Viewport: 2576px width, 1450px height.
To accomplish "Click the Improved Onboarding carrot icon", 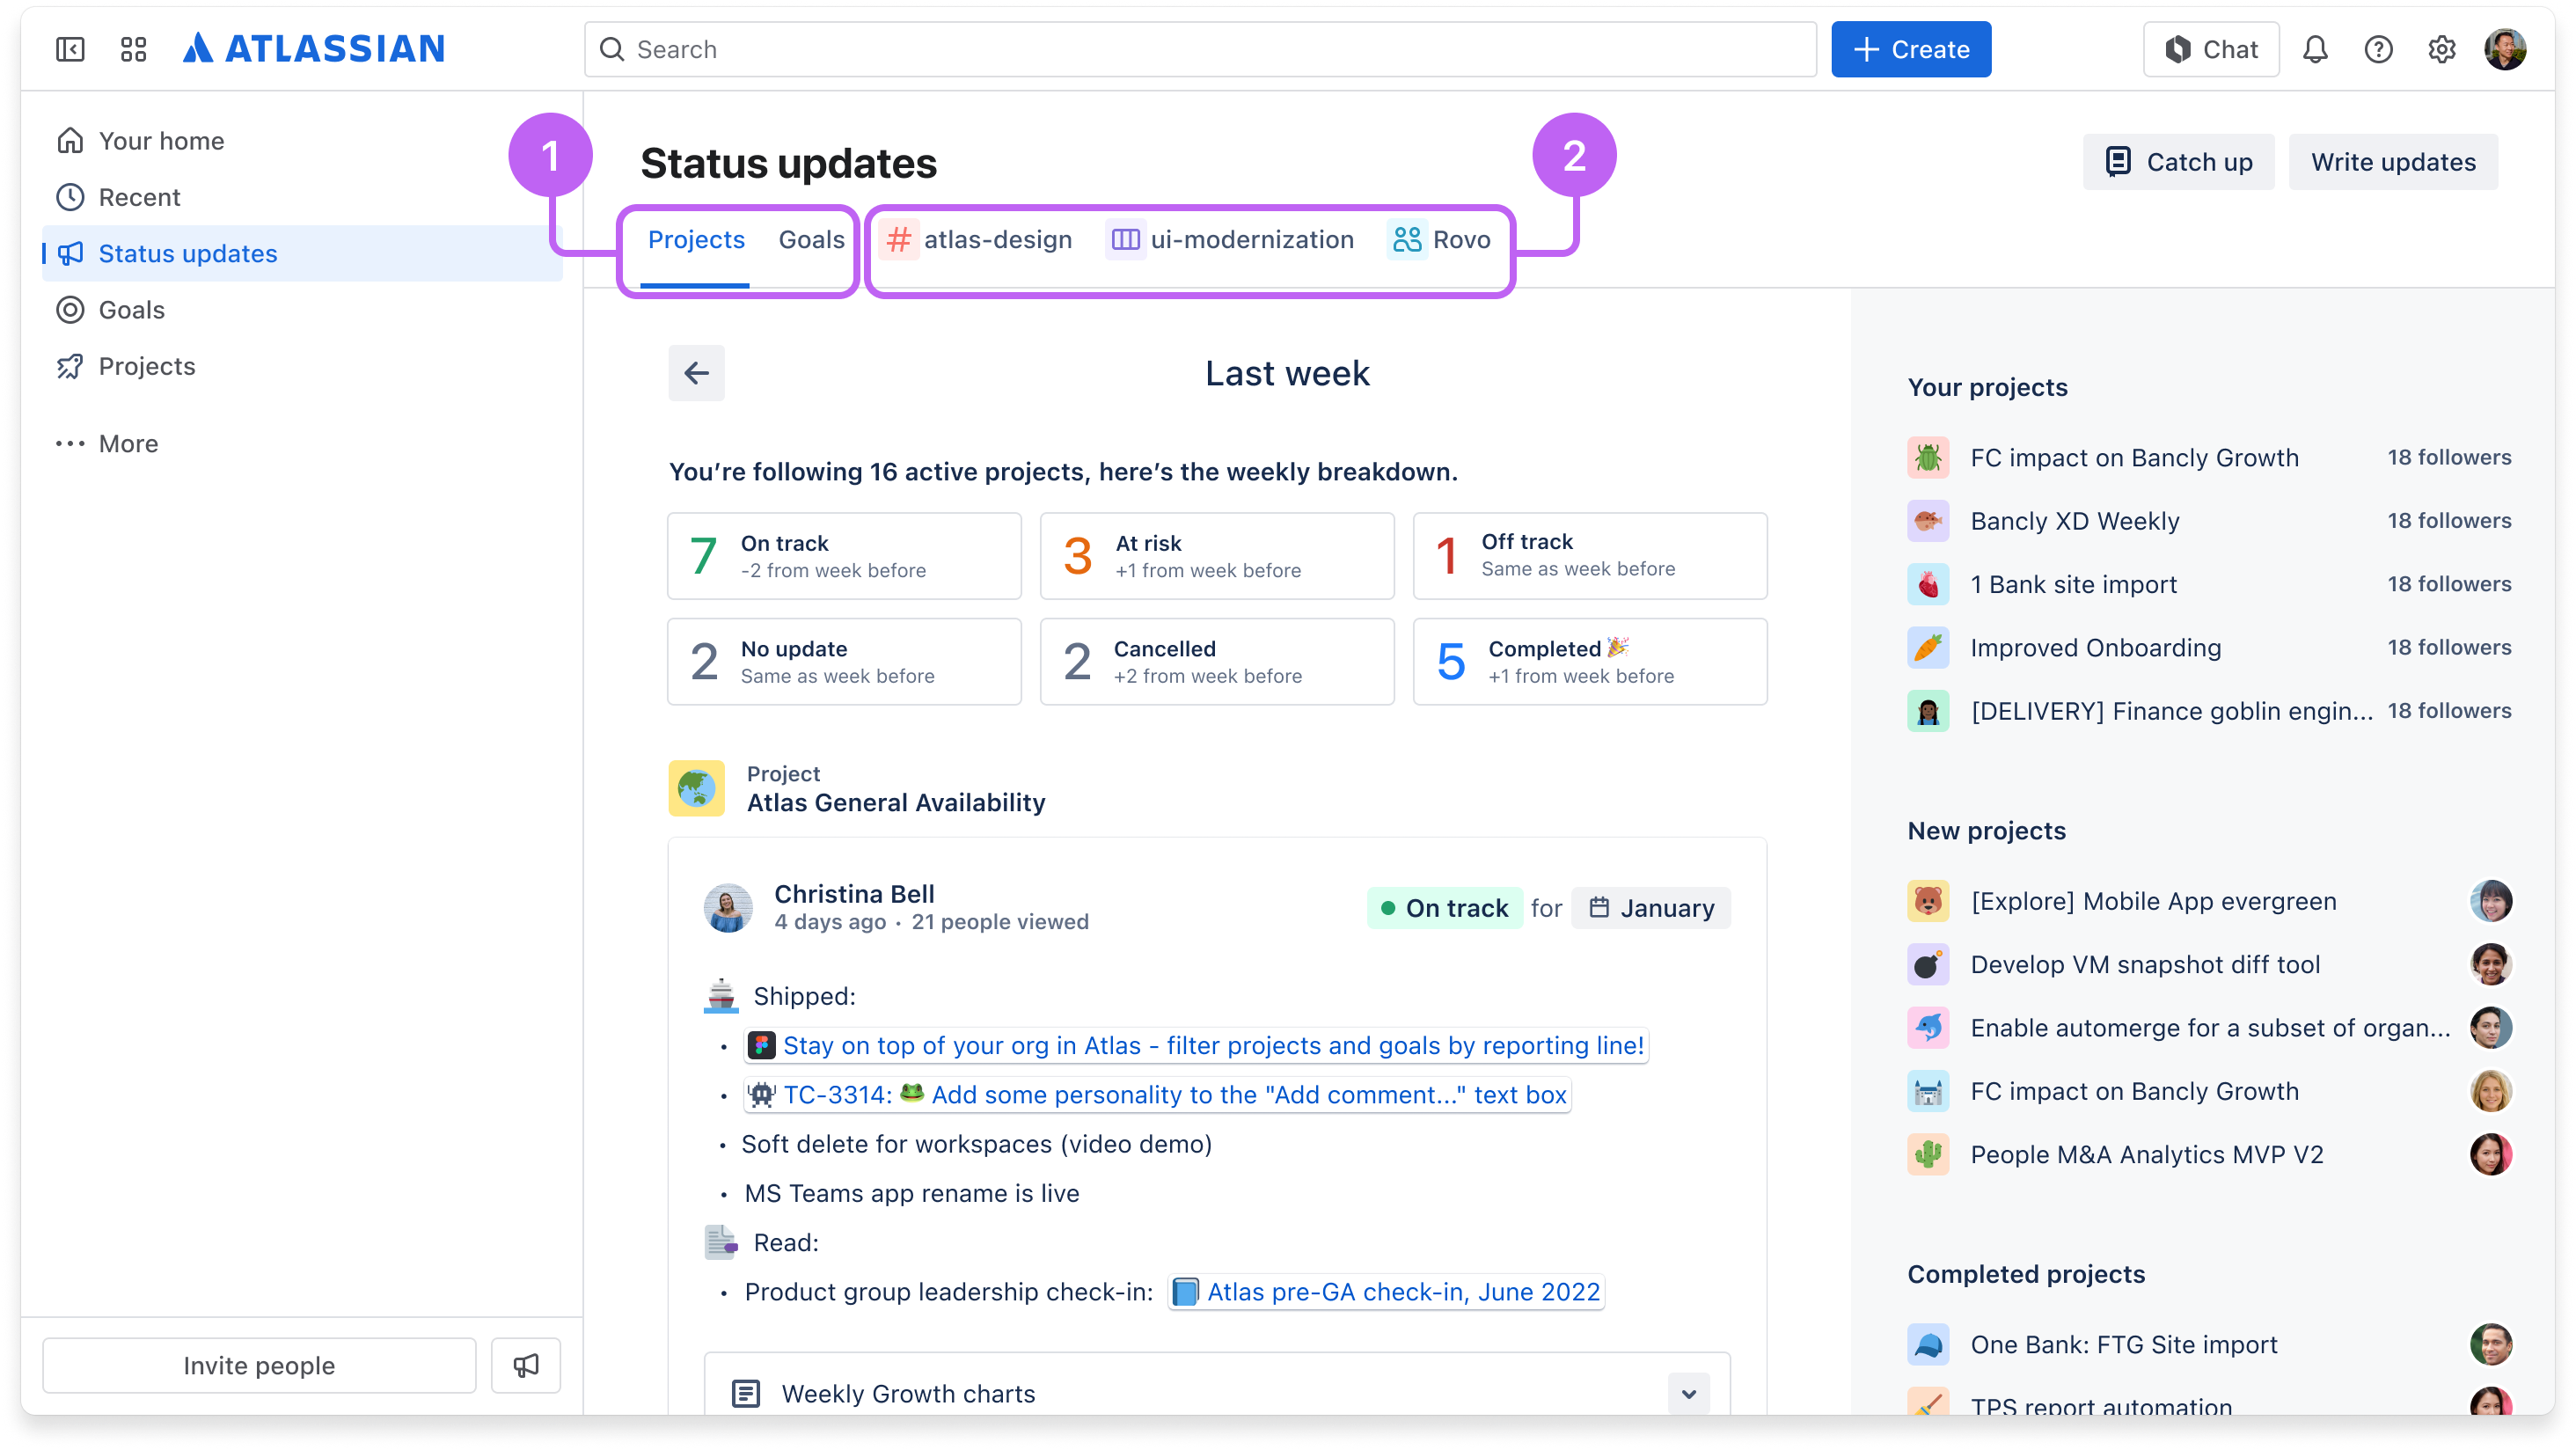I will click(1928, 647).
